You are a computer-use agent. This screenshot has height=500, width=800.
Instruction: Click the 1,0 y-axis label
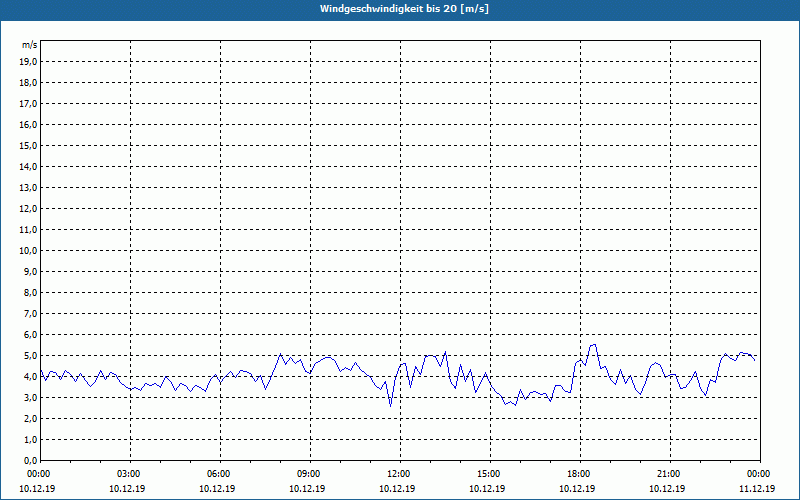(30, 439)
